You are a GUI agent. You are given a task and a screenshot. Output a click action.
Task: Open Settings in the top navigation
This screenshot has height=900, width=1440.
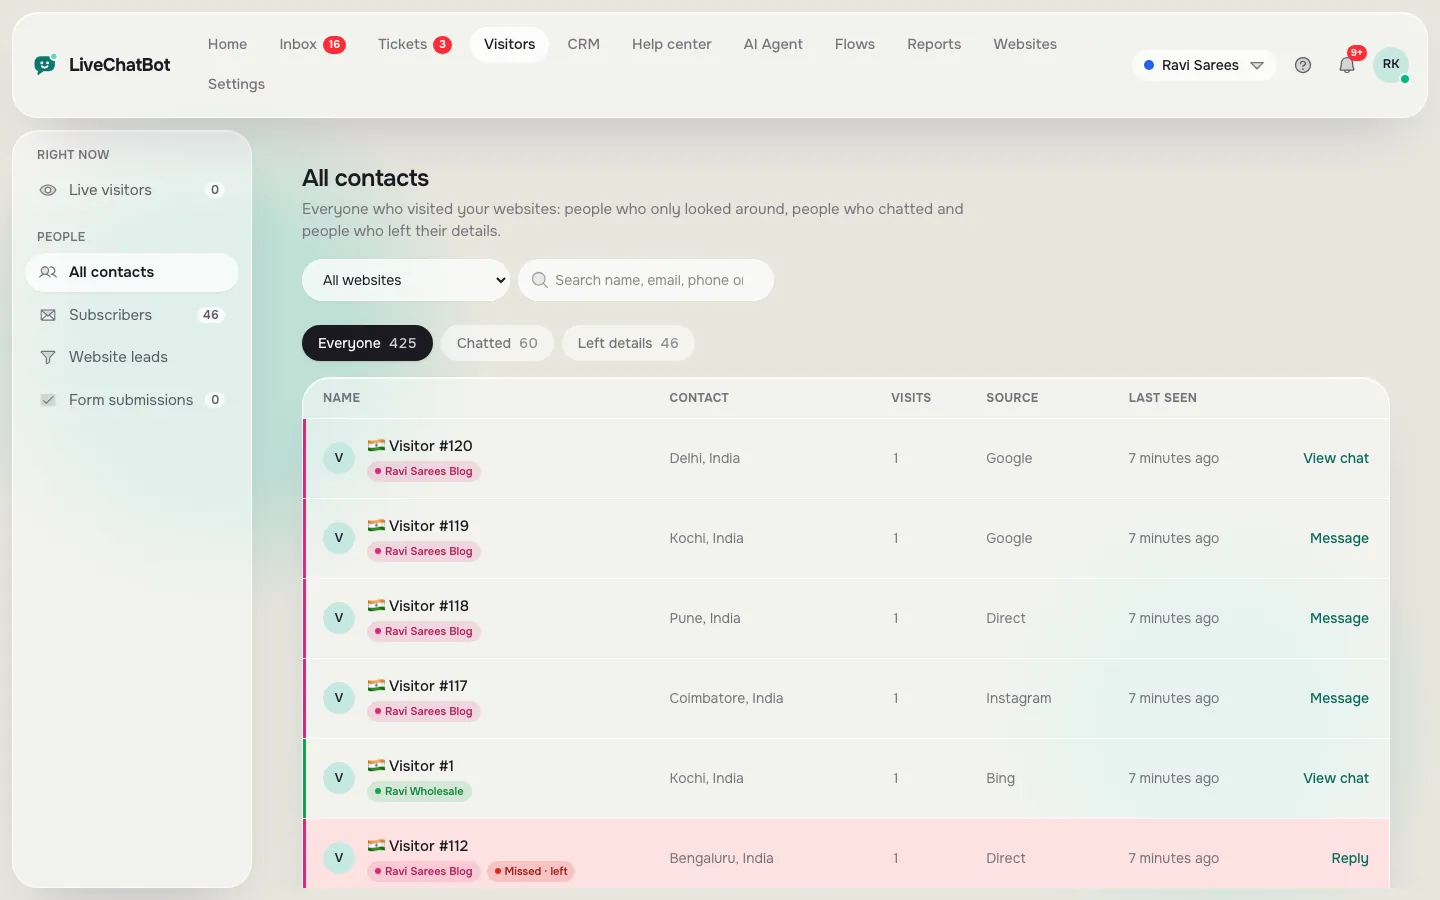pos(236,84)
